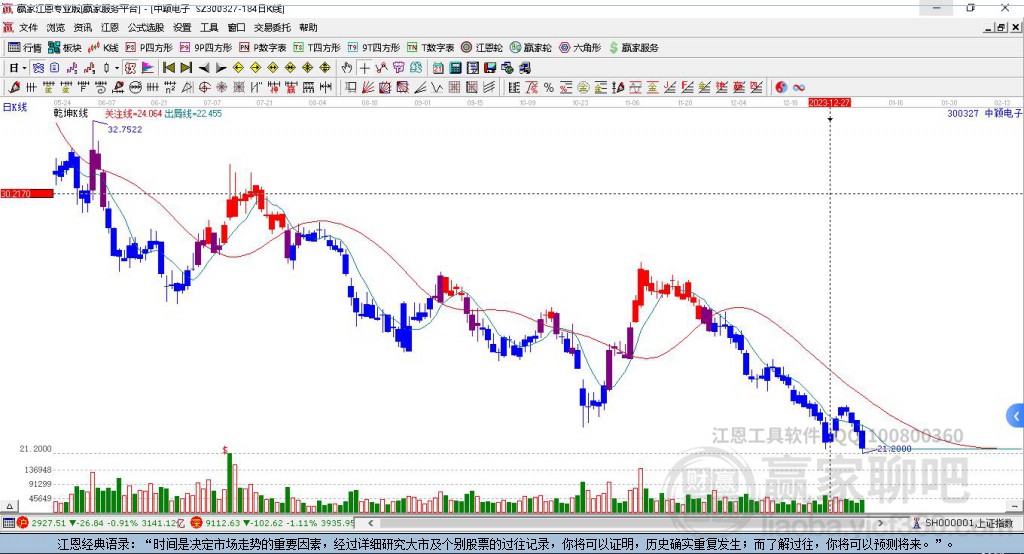1024x554 pixels.
Task: Open the 公式选股 menu
Action: (x=146, y=27)
